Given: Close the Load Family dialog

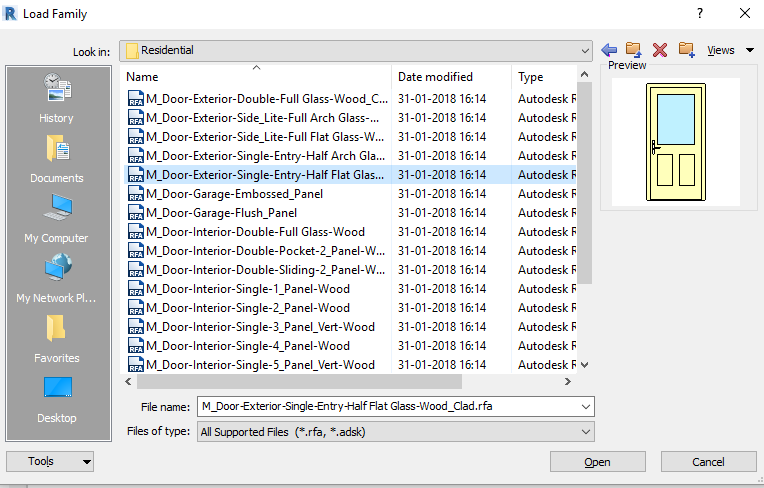Looking at the screenshot, I should pyautogui.click(x=745, y=13).
